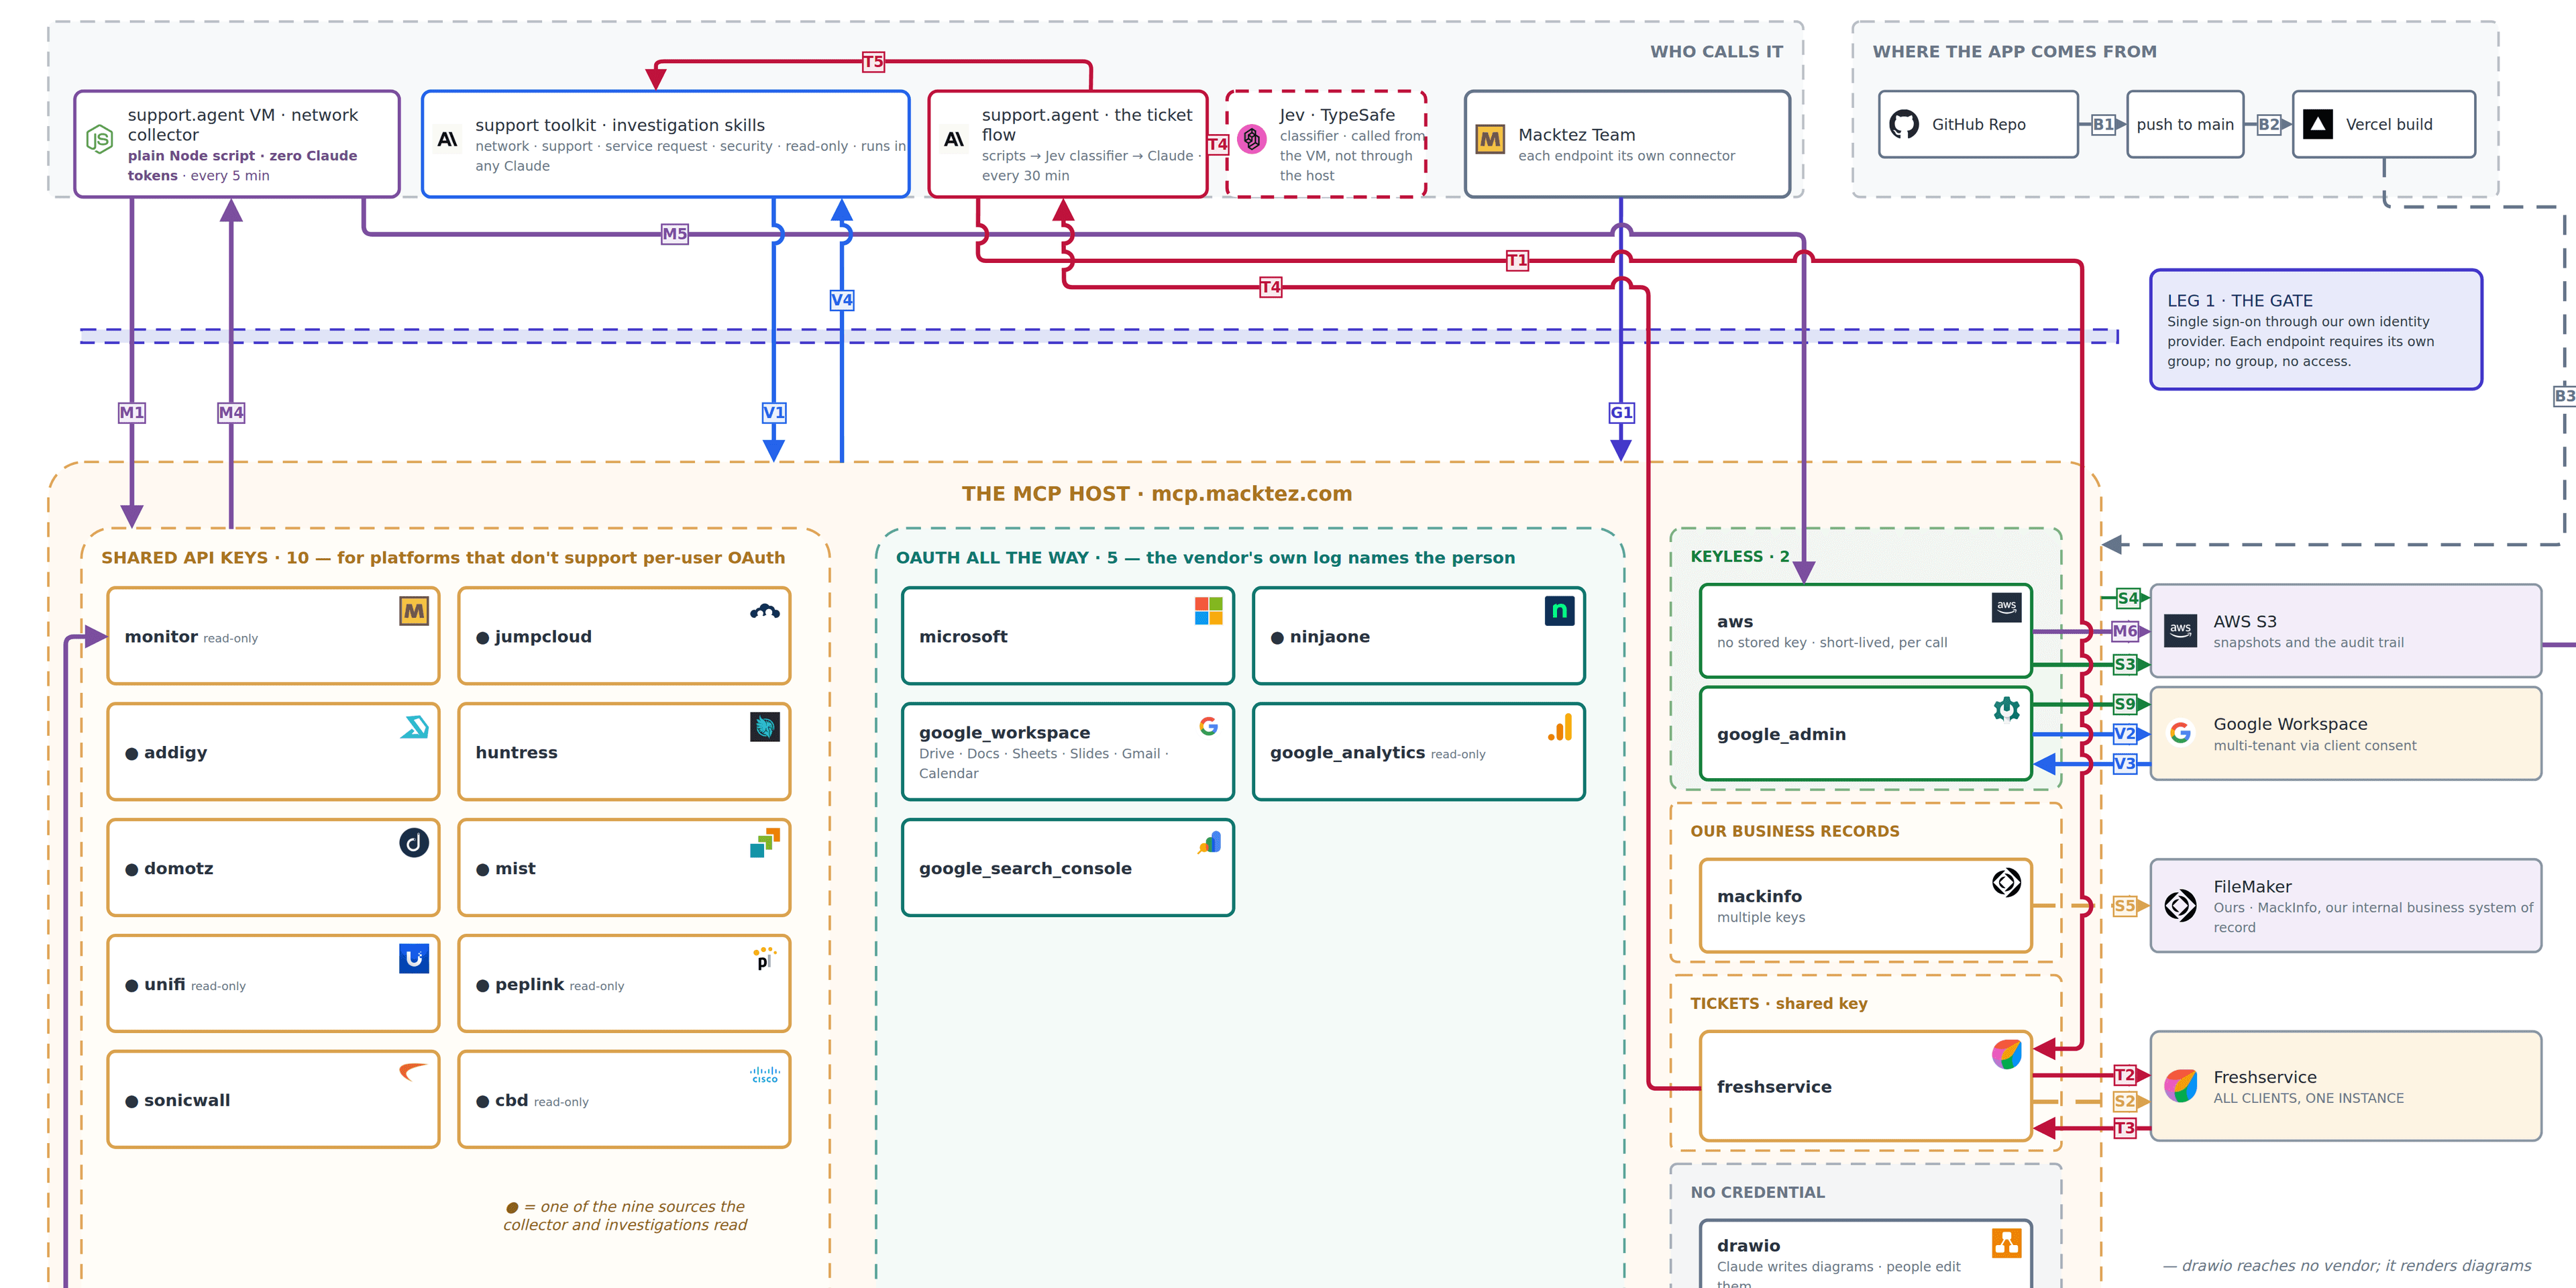The height and width of the screenshot is (1288, 2576).
Task: Click the T2 edge label near Freshservice
Action: coord(2125,1075)
